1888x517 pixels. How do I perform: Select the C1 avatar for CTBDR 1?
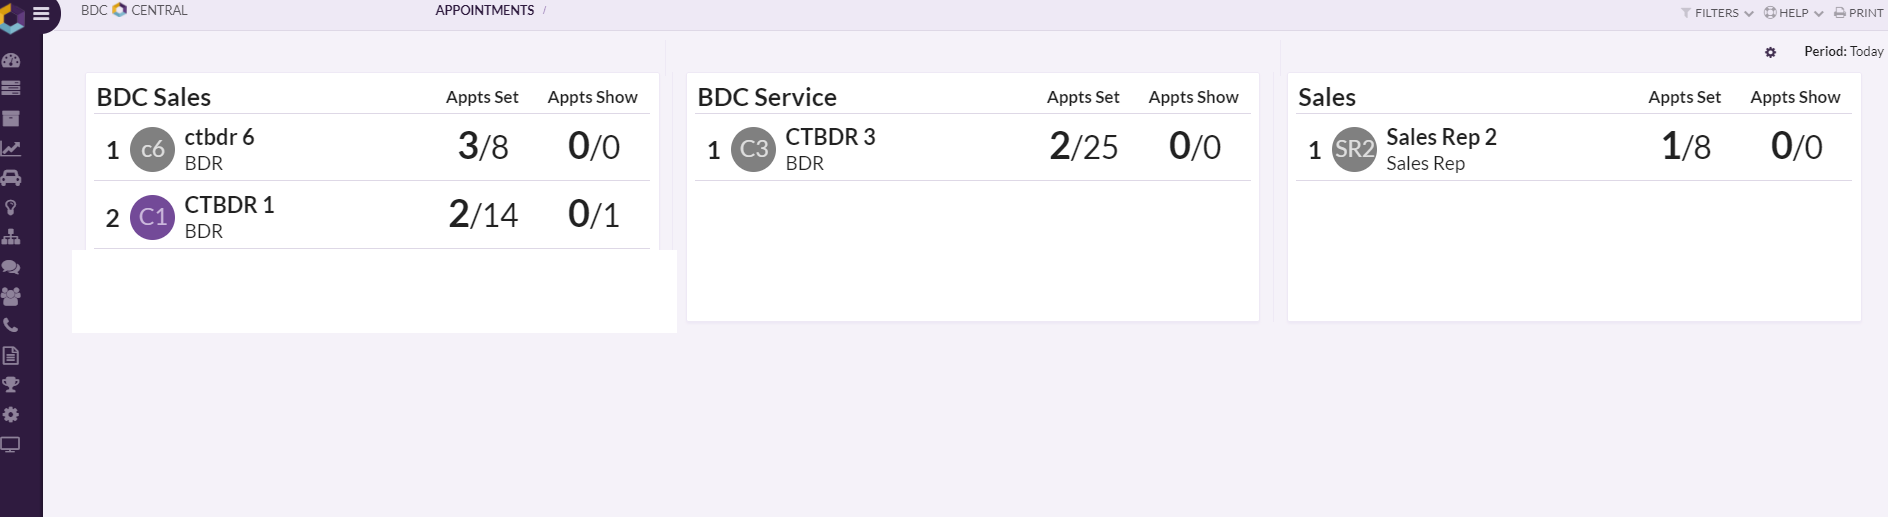152,217
